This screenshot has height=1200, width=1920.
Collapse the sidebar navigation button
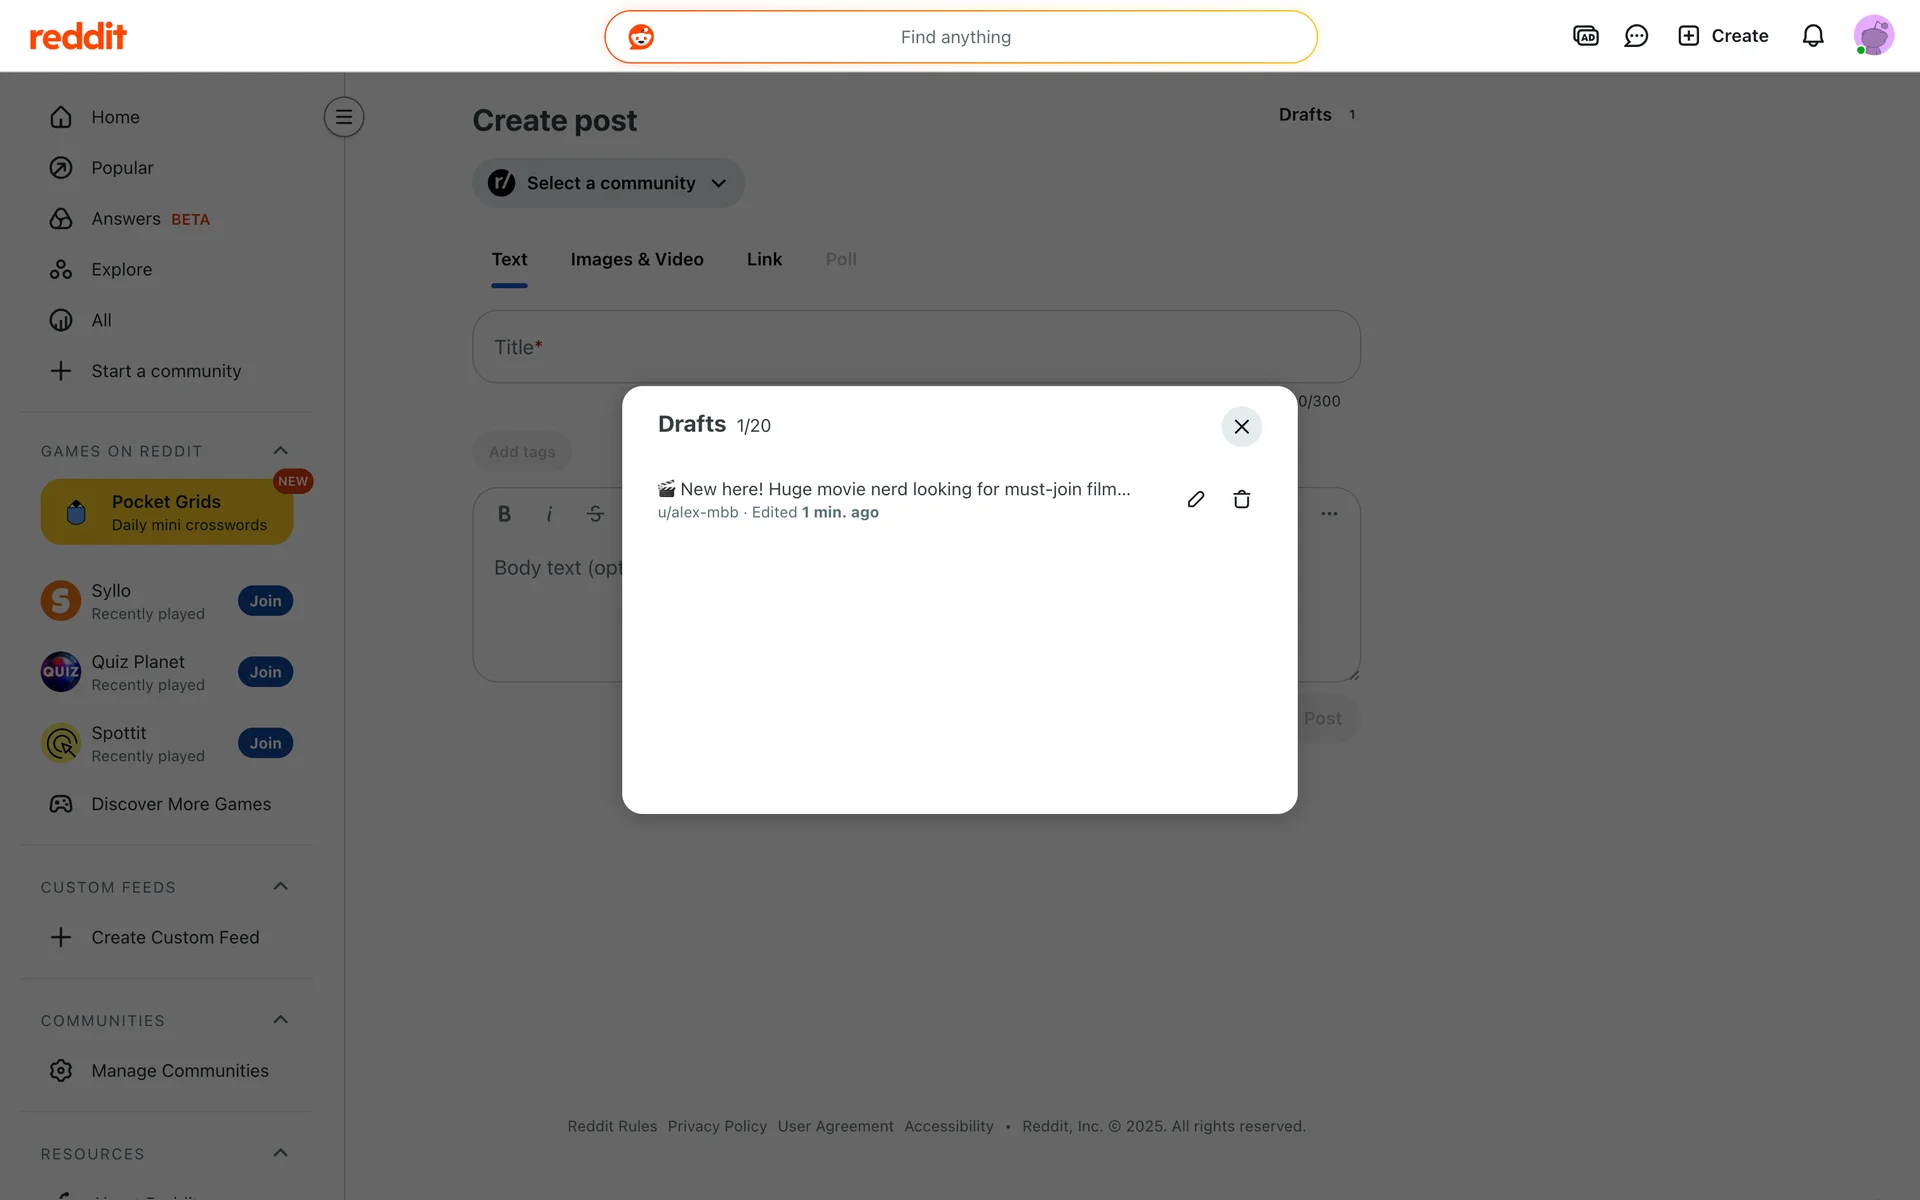coord(343,117)
